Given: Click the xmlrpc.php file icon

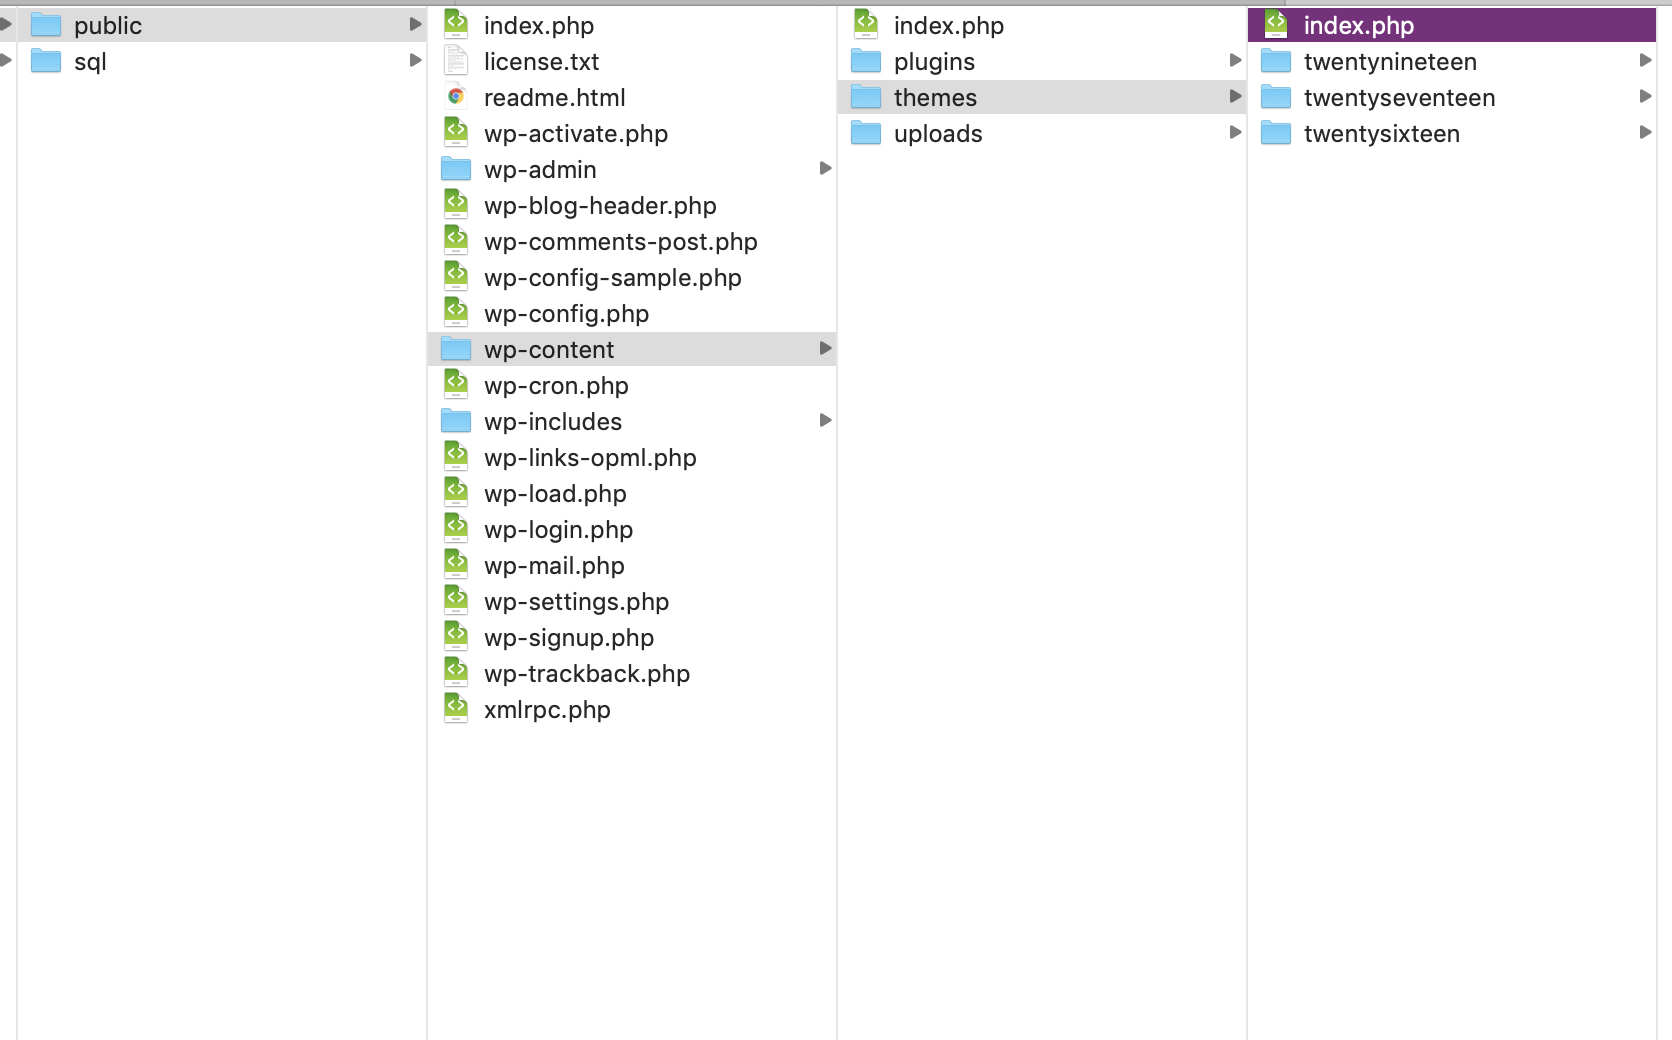Looking at the screenshot, I should pyautogui.click(x=456, y=708).
